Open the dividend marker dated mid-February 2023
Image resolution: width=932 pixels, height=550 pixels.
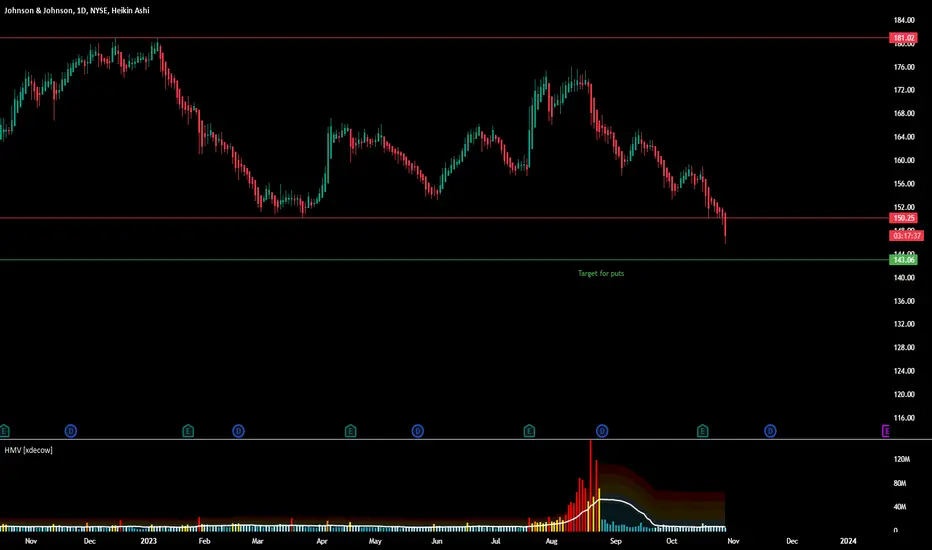(x=238, y=431)
